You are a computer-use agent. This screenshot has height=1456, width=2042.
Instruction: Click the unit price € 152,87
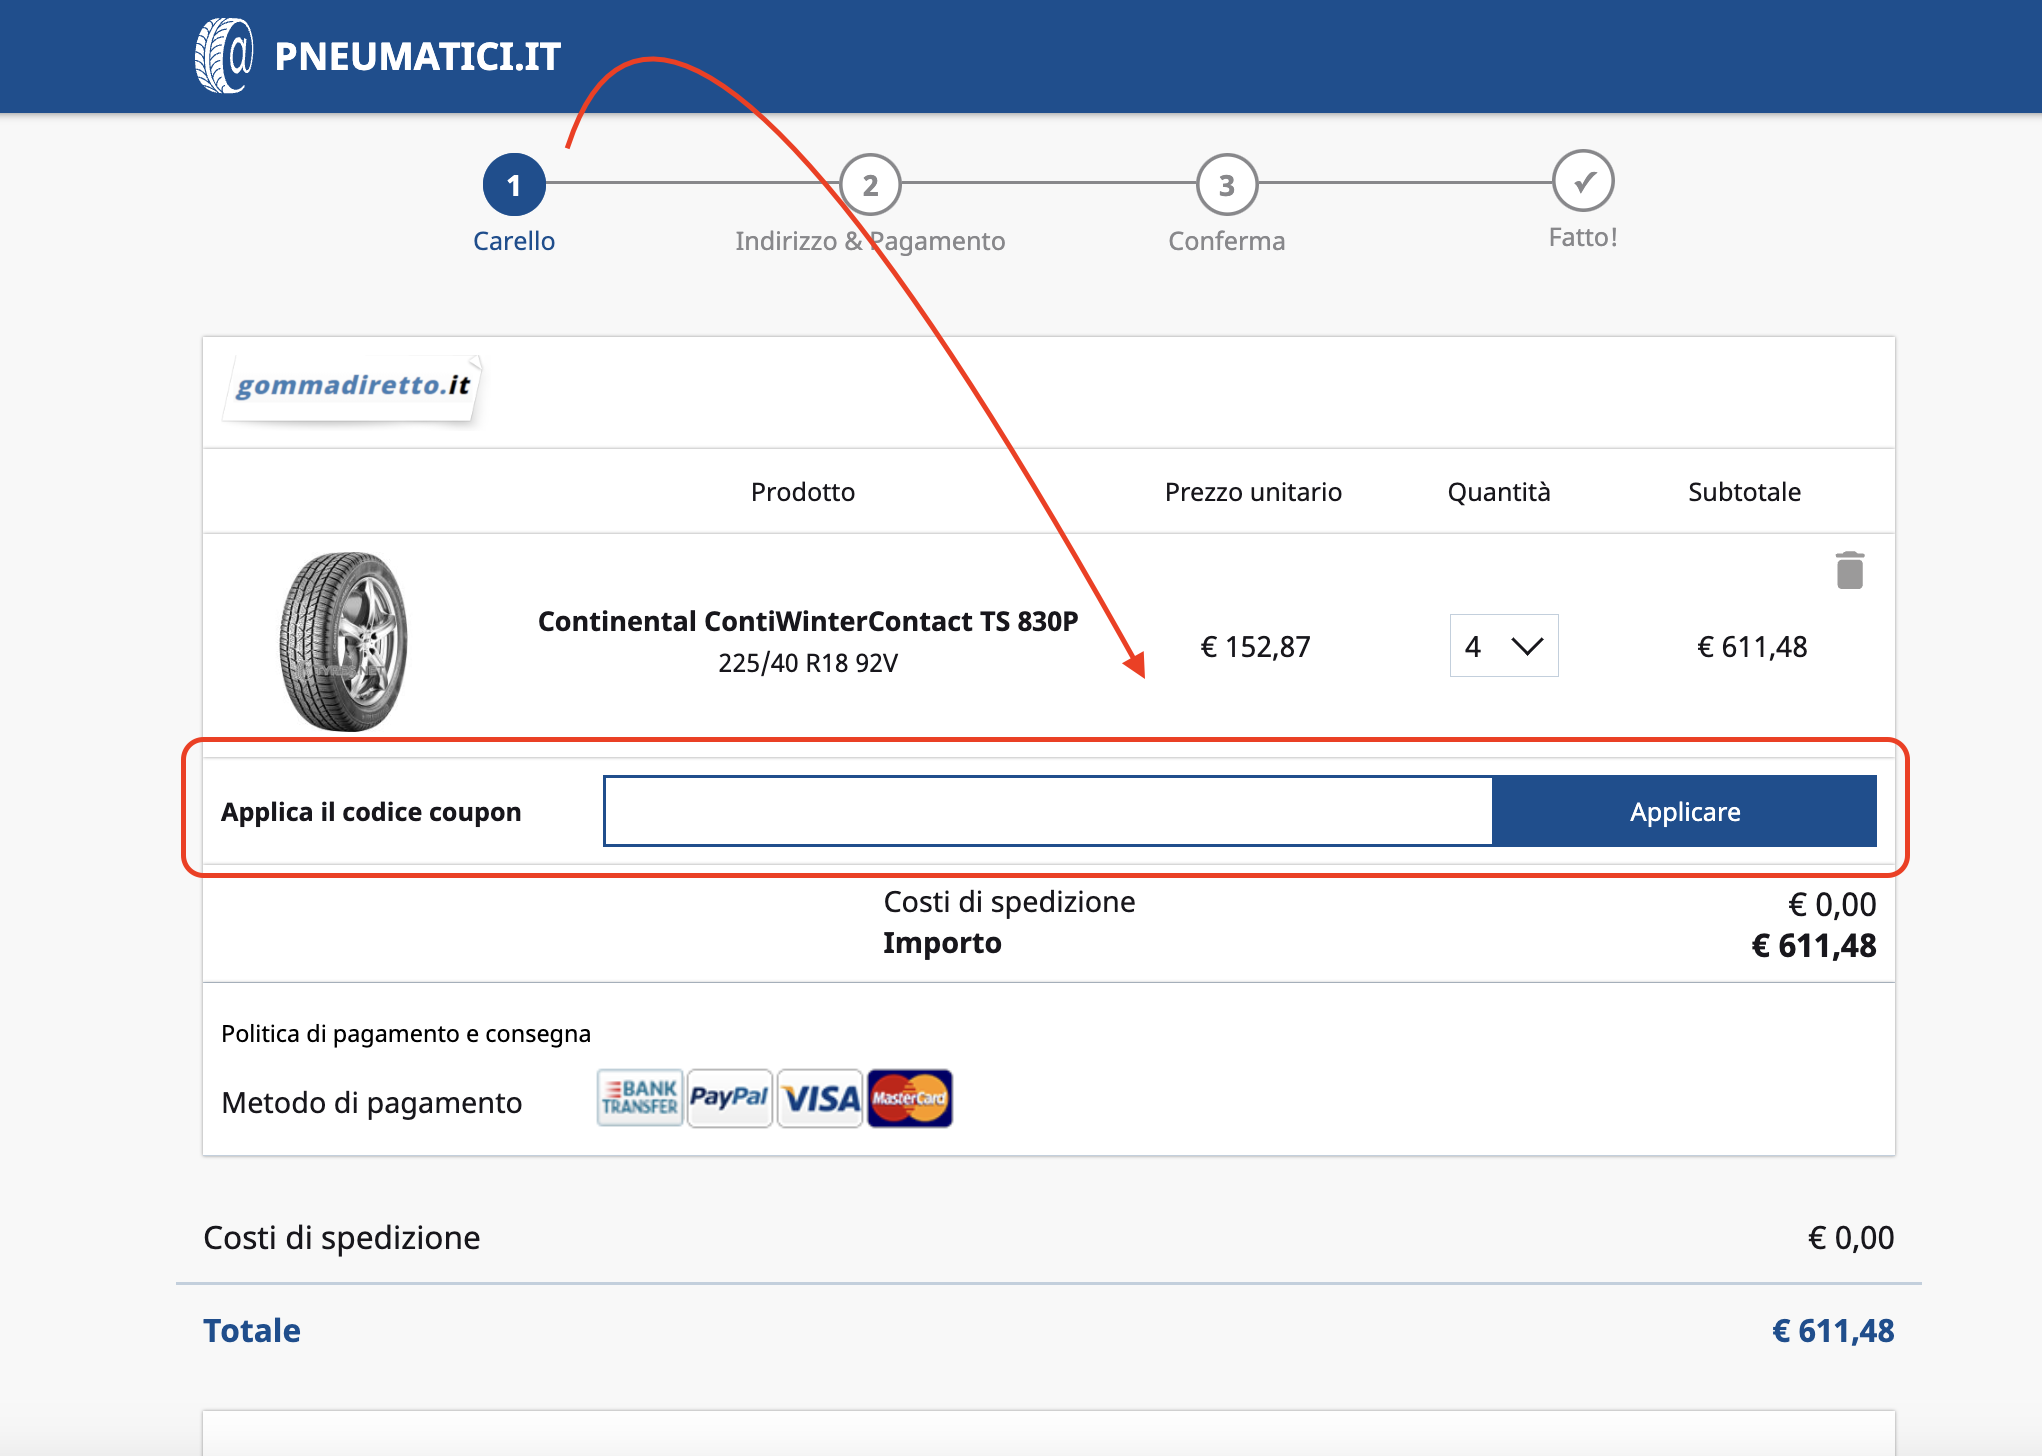[1255, 647]
